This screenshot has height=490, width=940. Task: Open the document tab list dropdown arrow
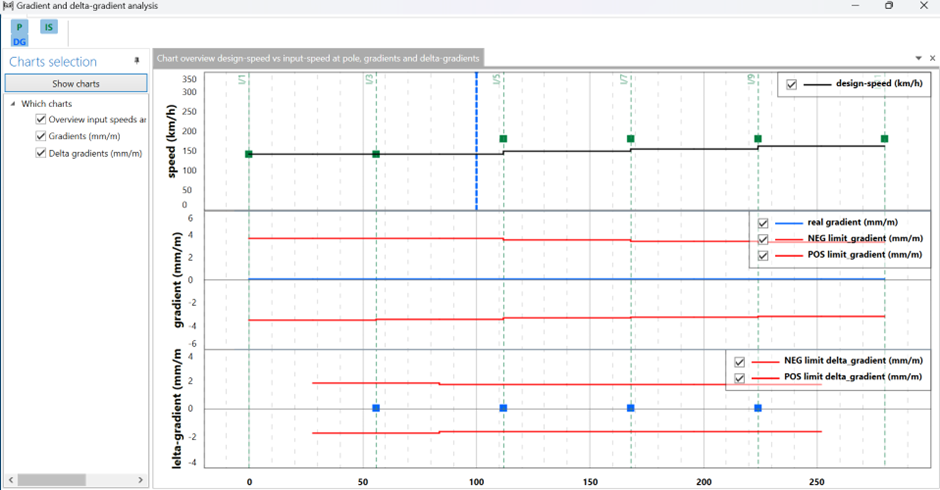pyautogui.click(x=918, y=59)
